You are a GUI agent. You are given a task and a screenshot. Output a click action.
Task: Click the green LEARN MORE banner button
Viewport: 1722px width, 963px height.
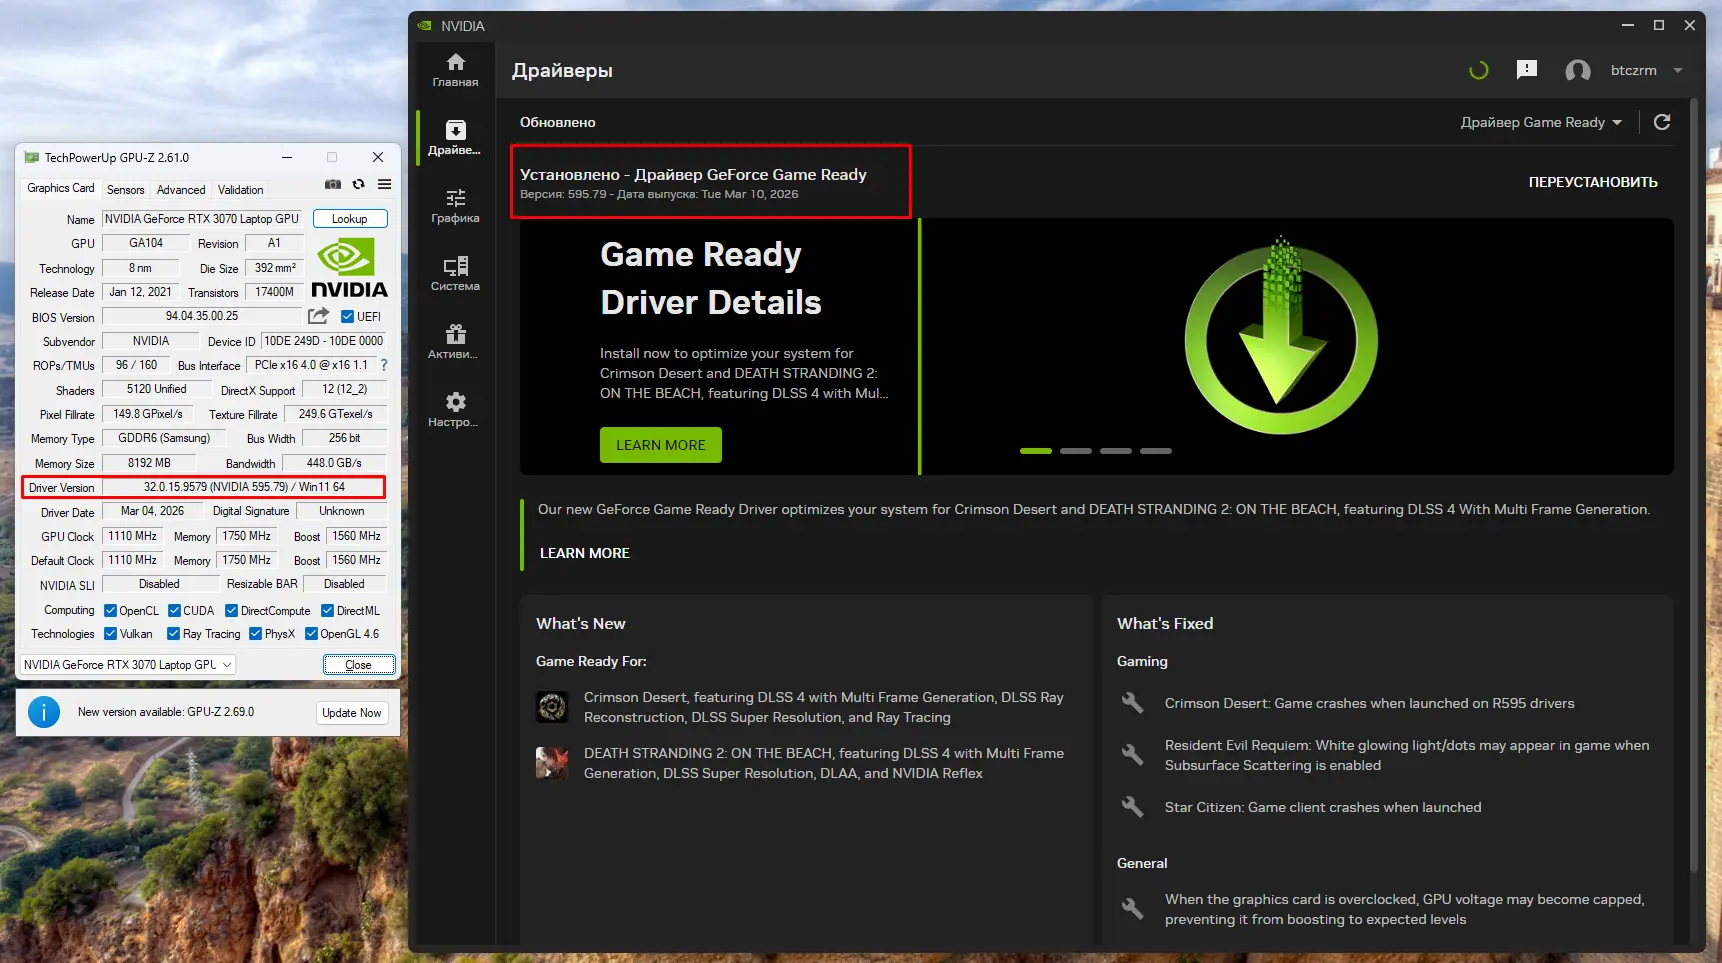pyautogui.click(x=661, y=445)
